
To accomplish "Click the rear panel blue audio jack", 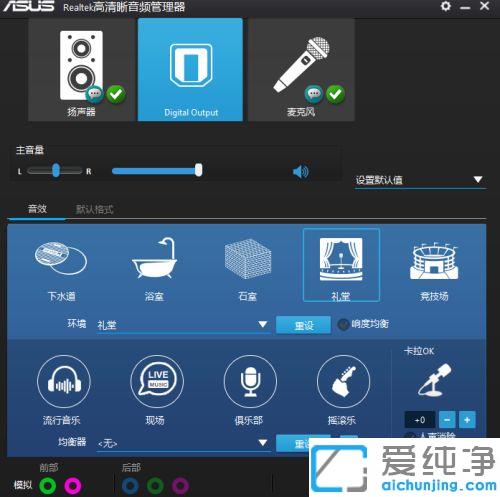I will tap(130, 486).
